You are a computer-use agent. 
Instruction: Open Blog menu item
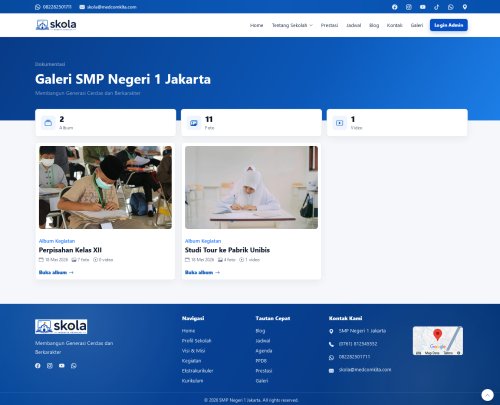374,25
